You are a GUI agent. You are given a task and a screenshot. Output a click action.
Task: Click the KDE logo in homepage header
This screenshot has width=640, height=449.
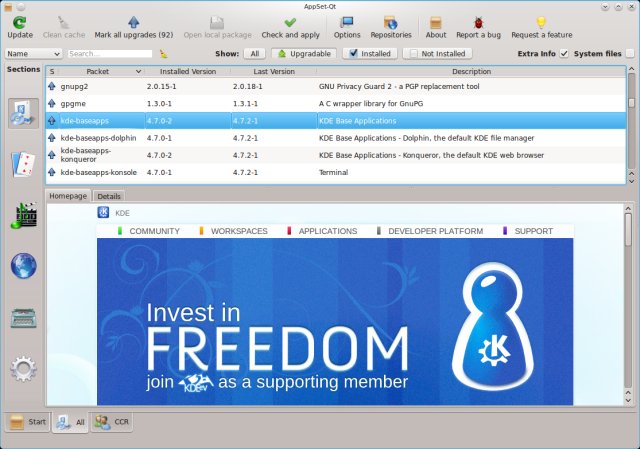(103, 212)
